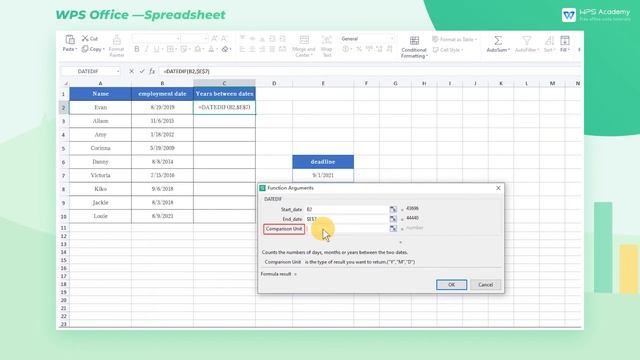The image size is (640, 360).
Task: Click the Start_date input field
Action: 347,209
